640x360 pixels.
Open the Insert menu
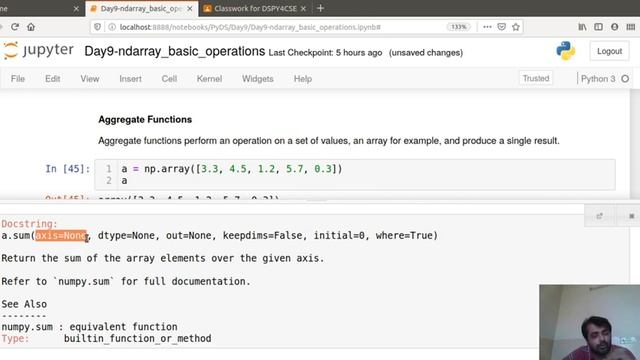point(130,79)
